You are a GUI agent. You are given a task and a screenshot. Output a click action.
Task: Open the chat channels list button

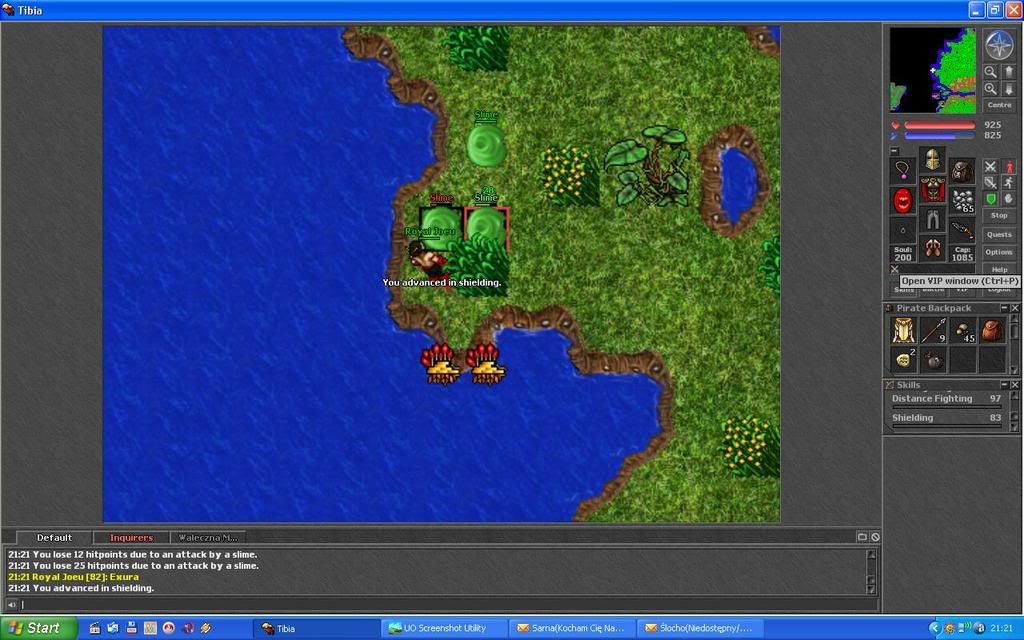862,537
